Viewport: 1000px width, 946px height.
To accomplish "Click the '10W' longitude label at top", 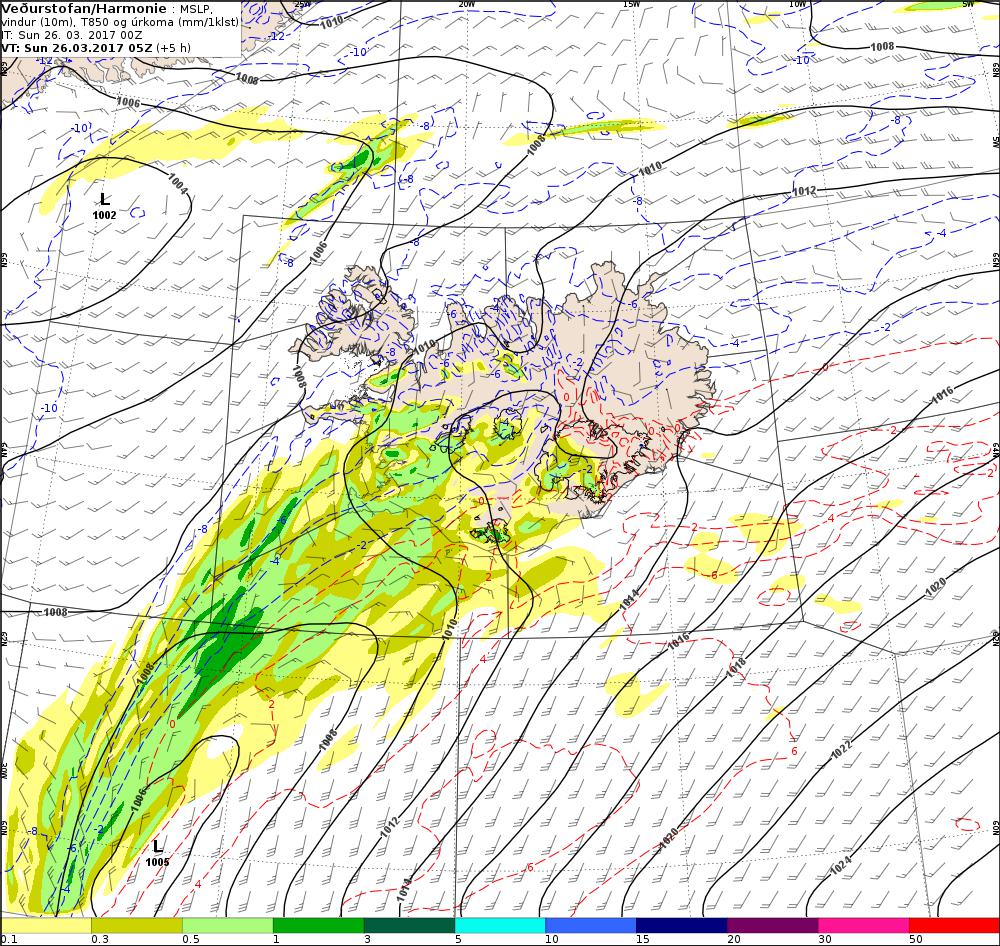I will [x=797, y=4].
